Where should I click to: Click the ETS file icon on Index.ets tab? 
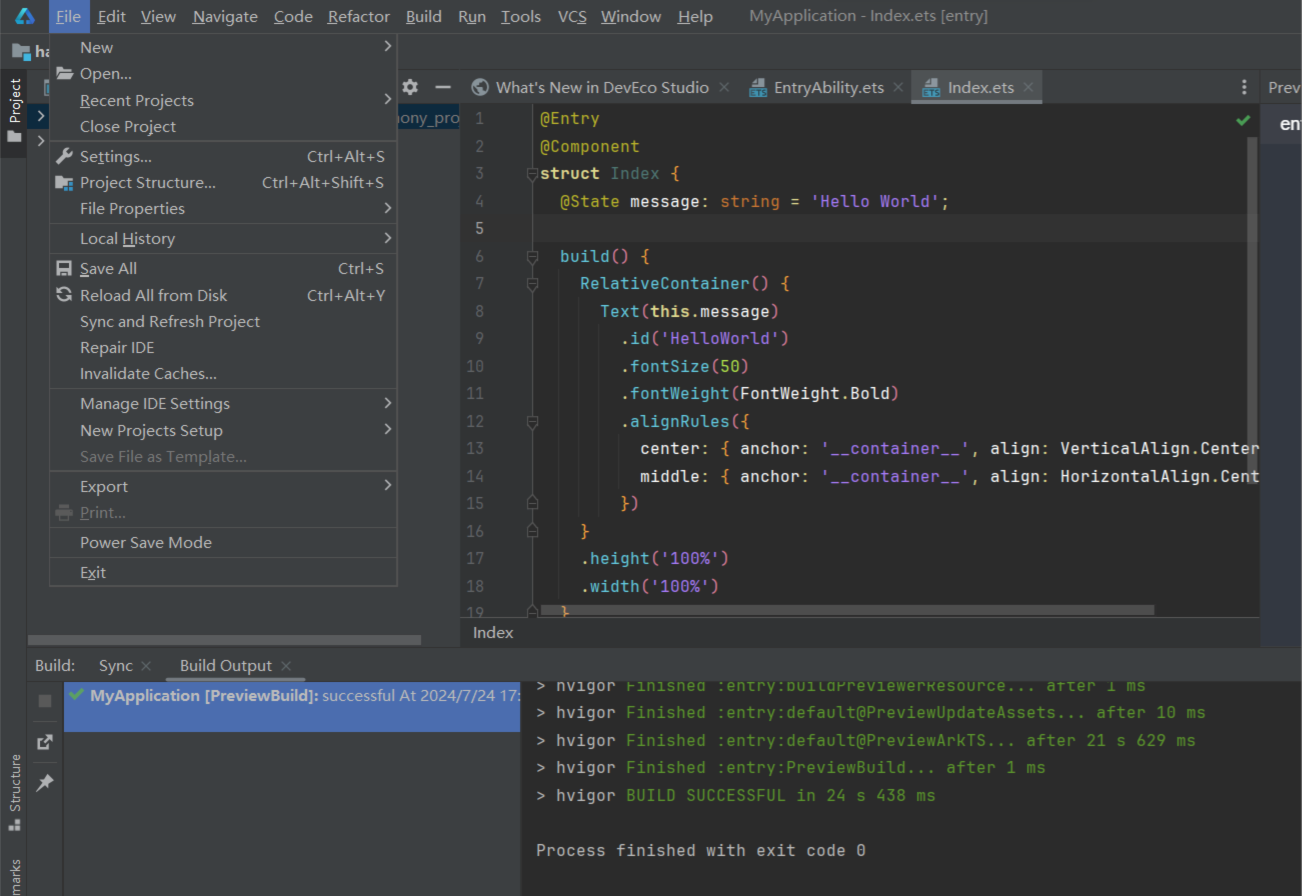(x=932, y=87)
